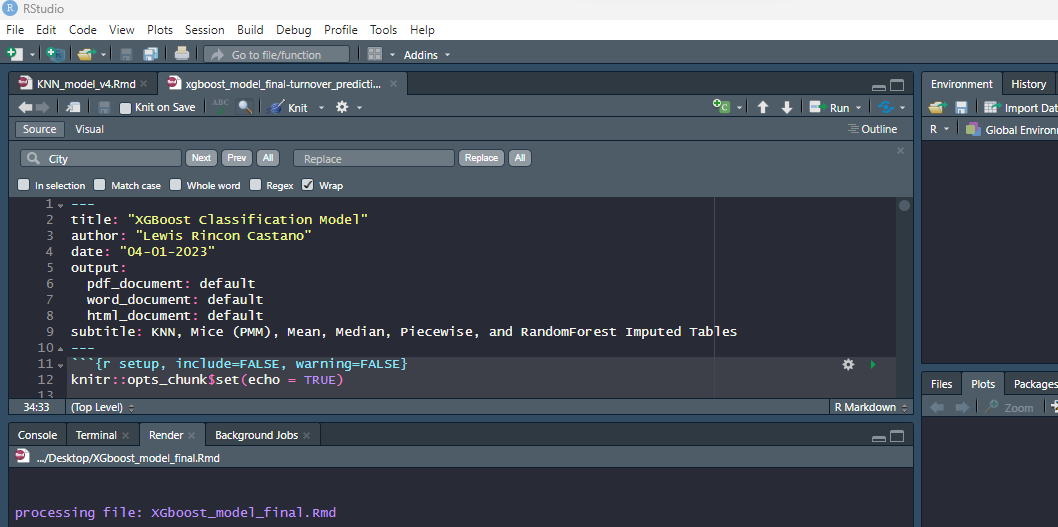Open the setup chunk options gear
Screen dimensions: 1058x527
click(848, 364)
